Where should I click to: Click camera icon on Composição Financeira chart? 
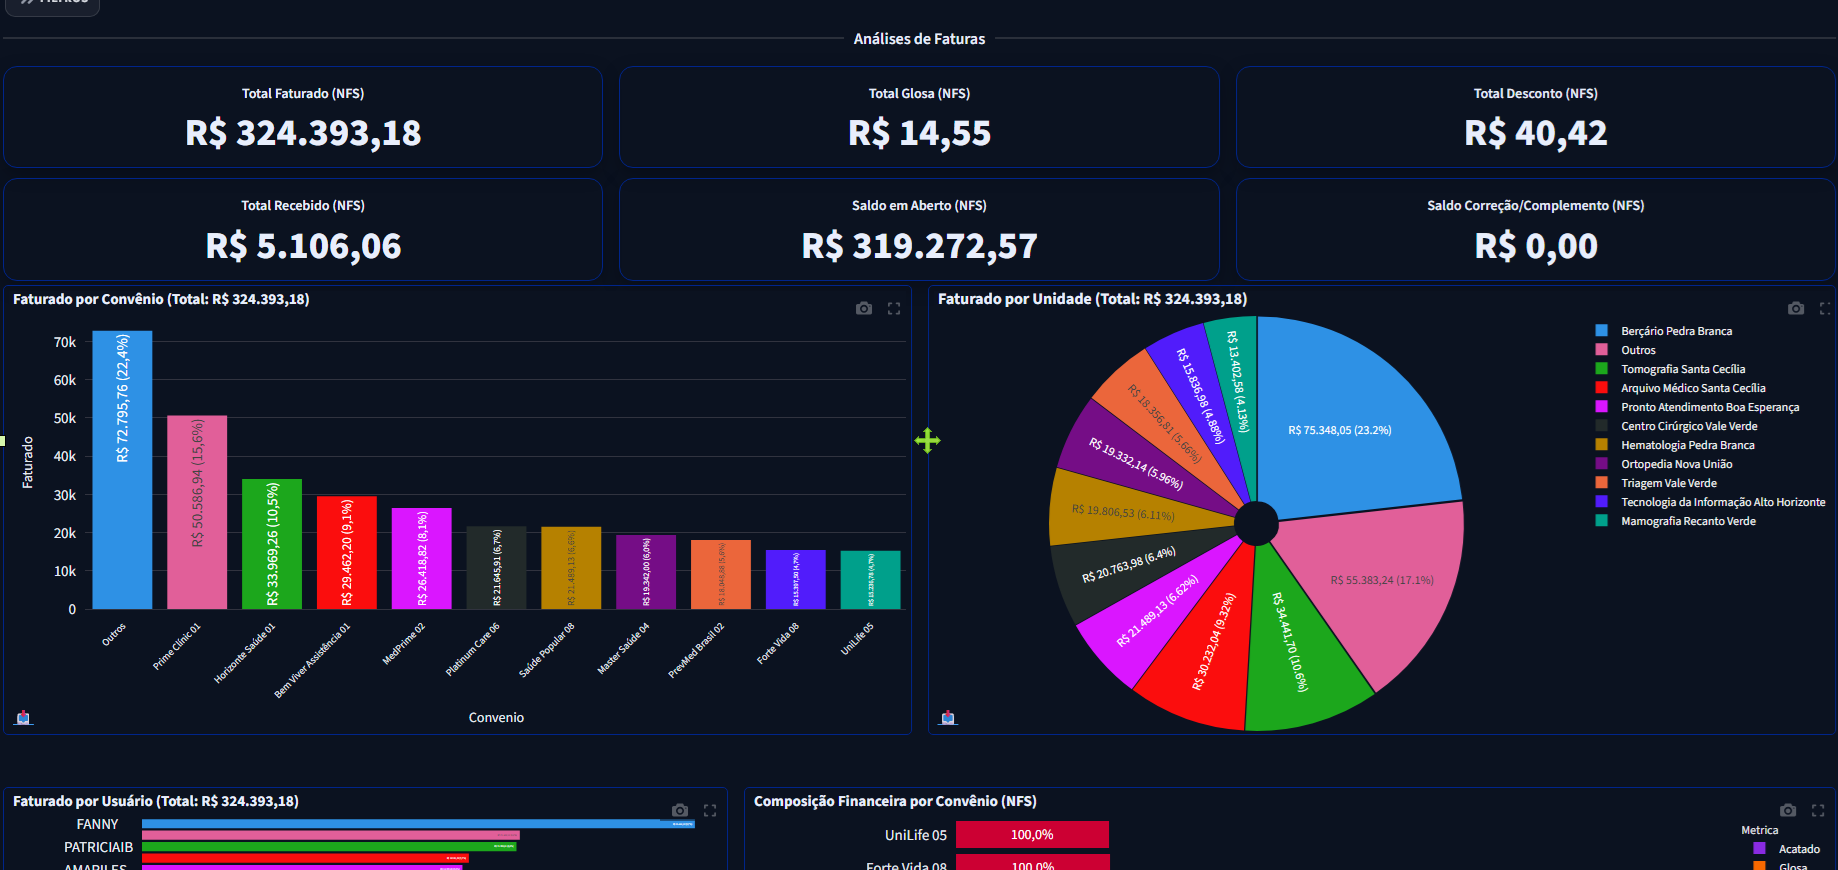pyautogui.click(x=1788, y=811)
